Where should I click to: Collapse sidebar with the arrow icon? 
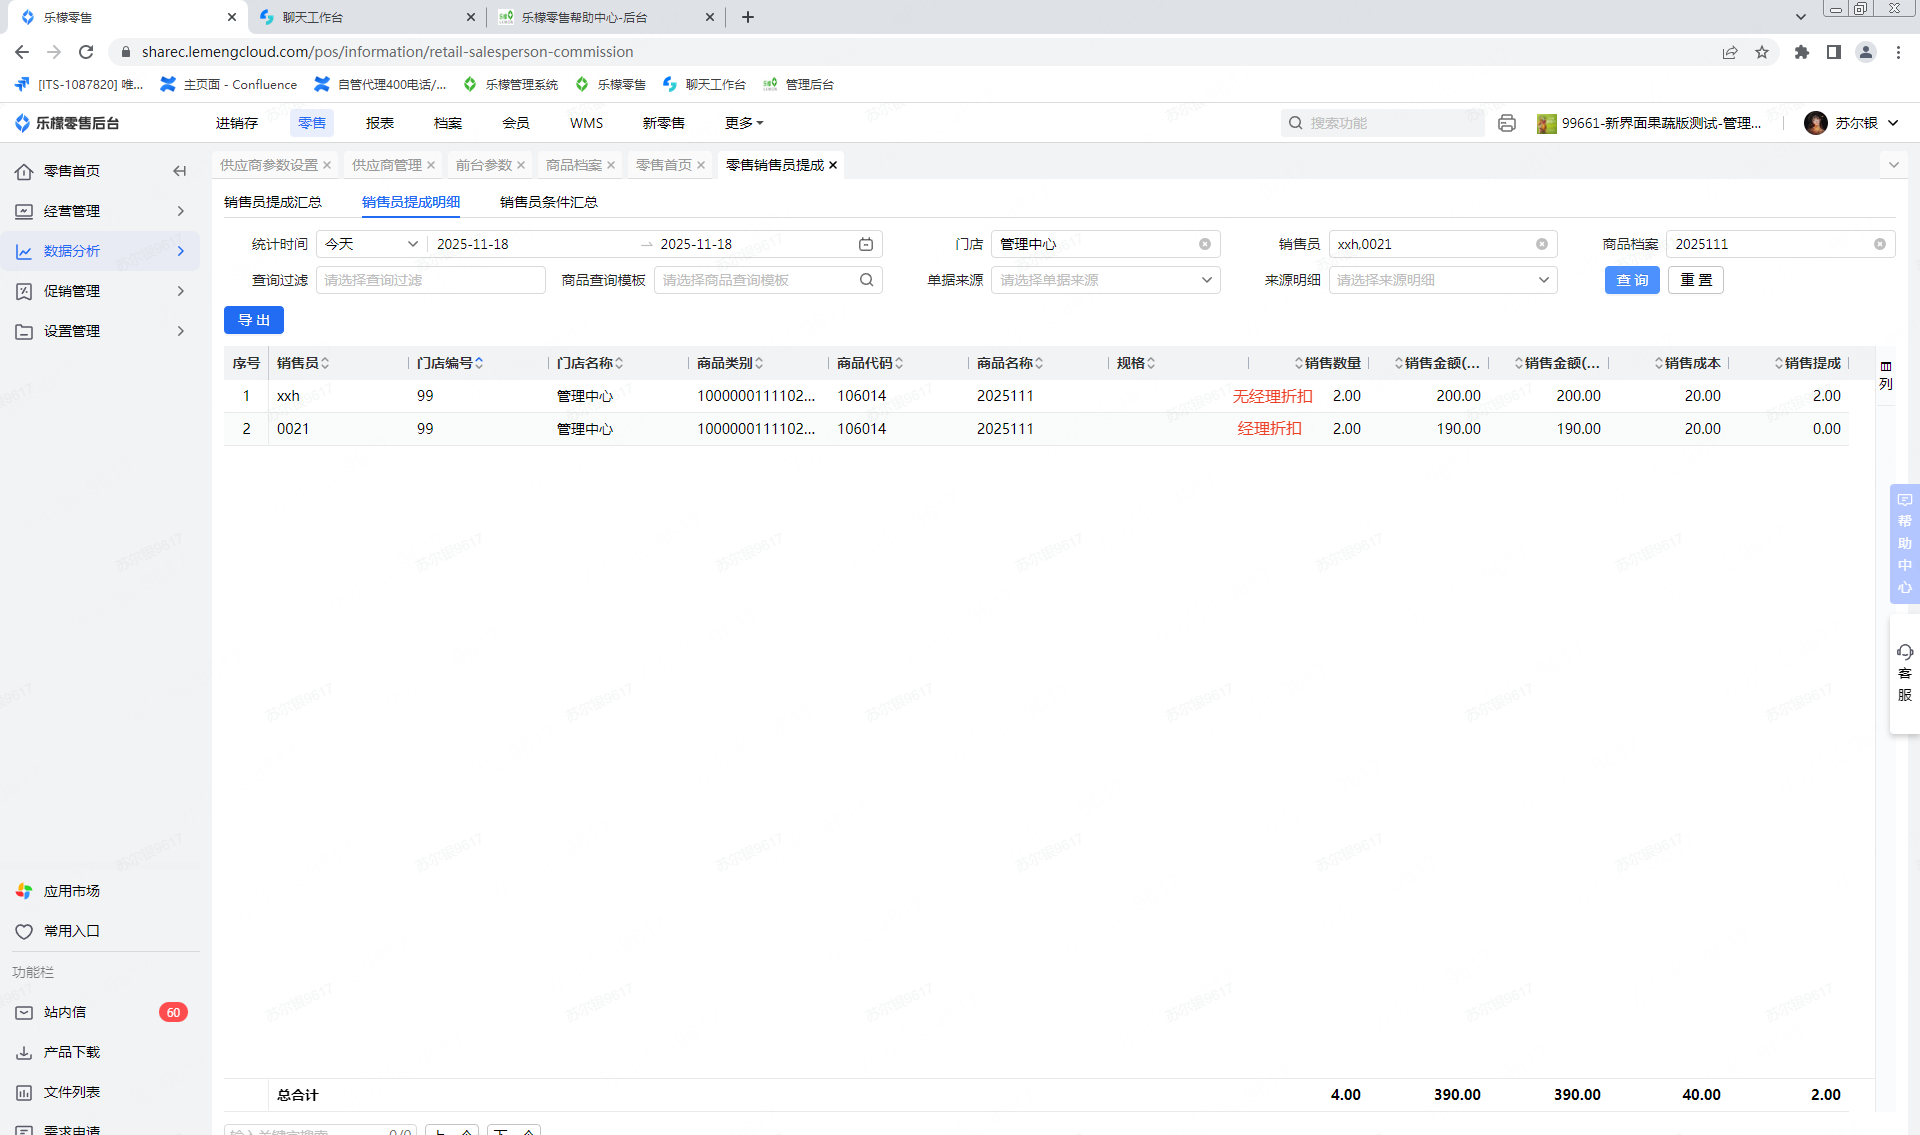tap(180, 171)
